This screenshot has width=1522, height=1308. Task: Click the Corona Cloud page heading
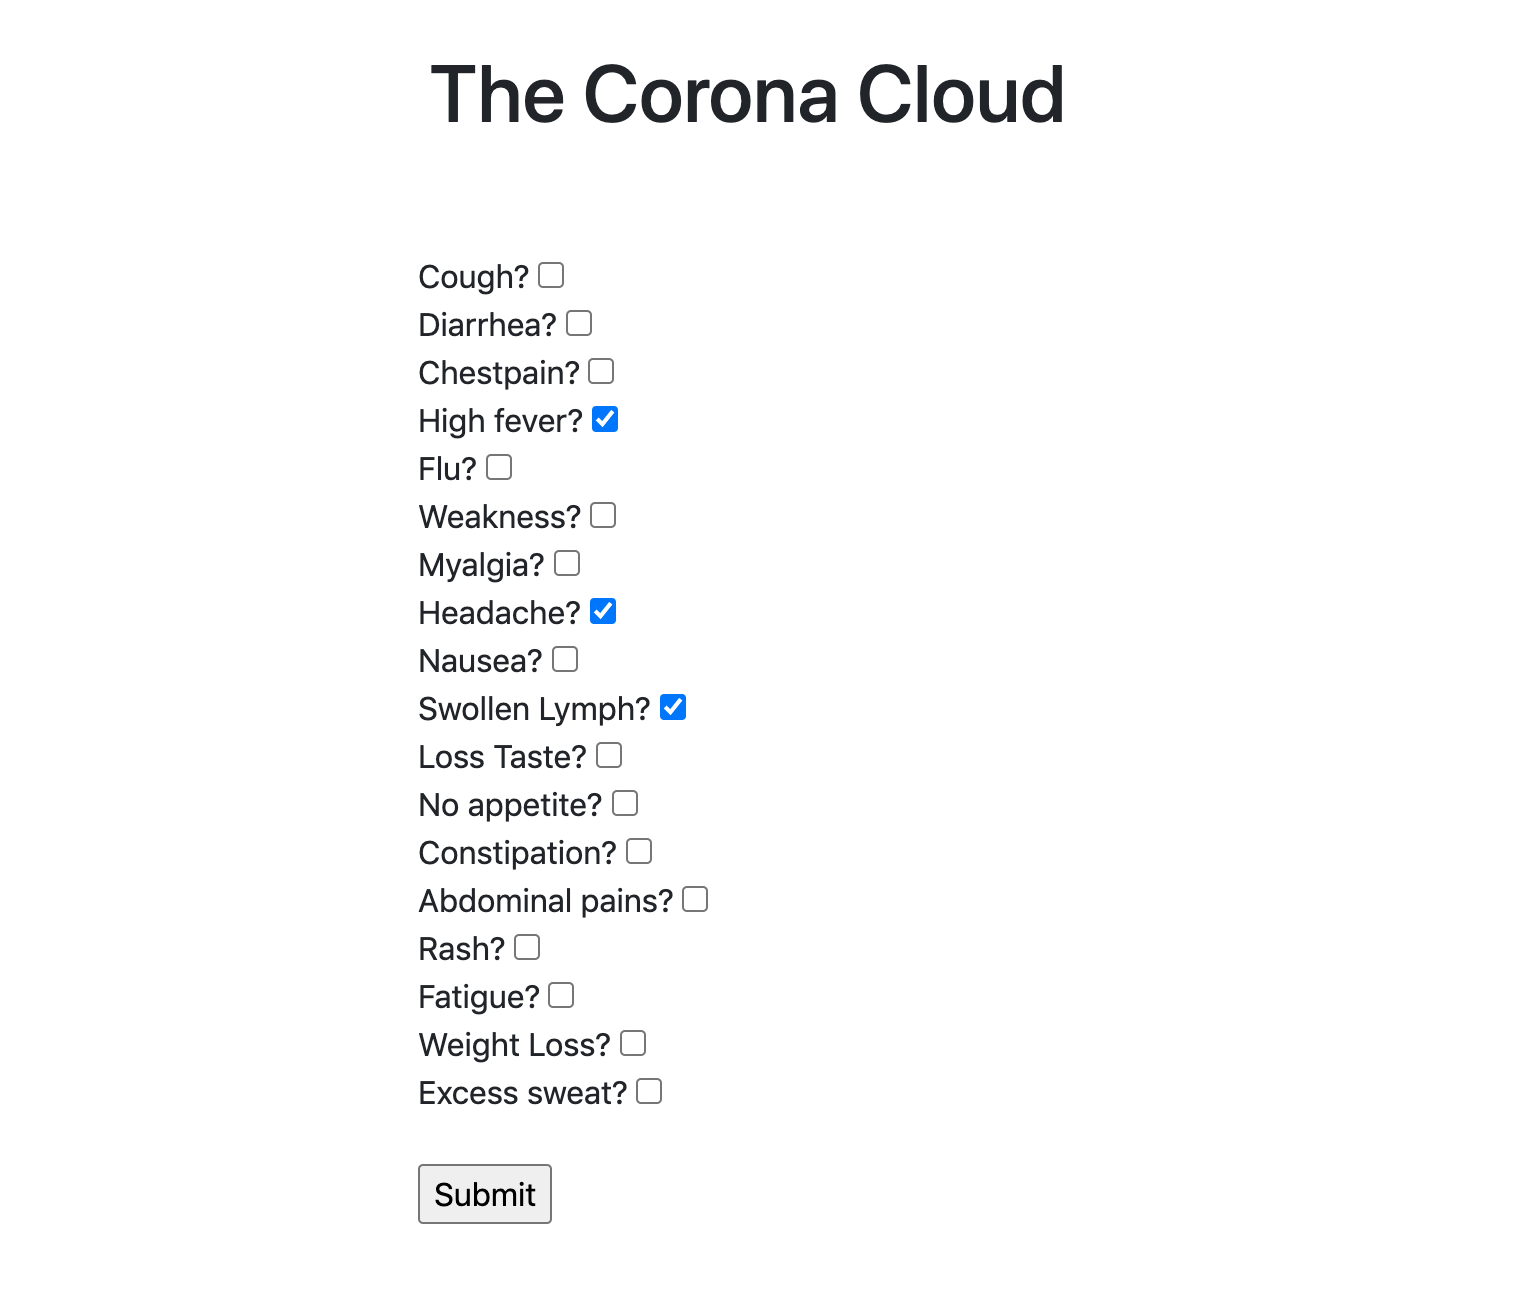pyautogui.click(x=747, y=95)
